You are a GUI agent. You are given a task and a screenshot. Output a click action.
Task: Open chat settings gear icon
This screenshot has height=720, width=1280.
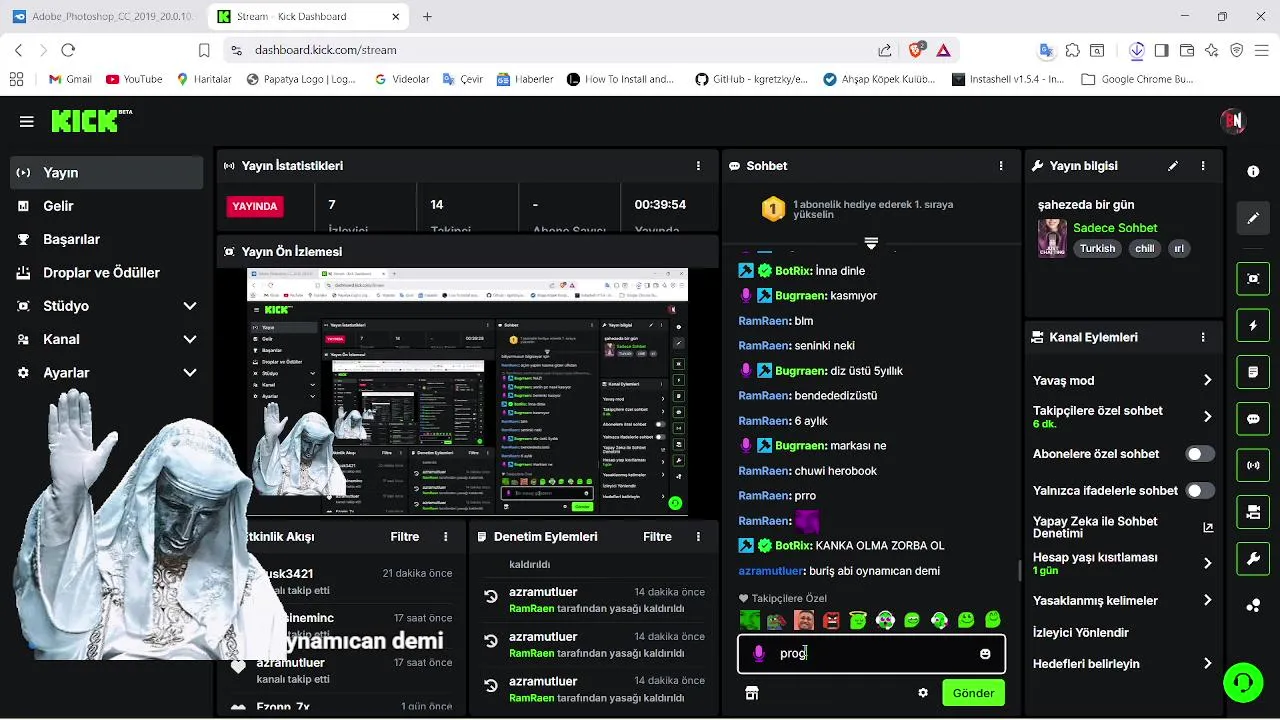[x=923, y=693]
